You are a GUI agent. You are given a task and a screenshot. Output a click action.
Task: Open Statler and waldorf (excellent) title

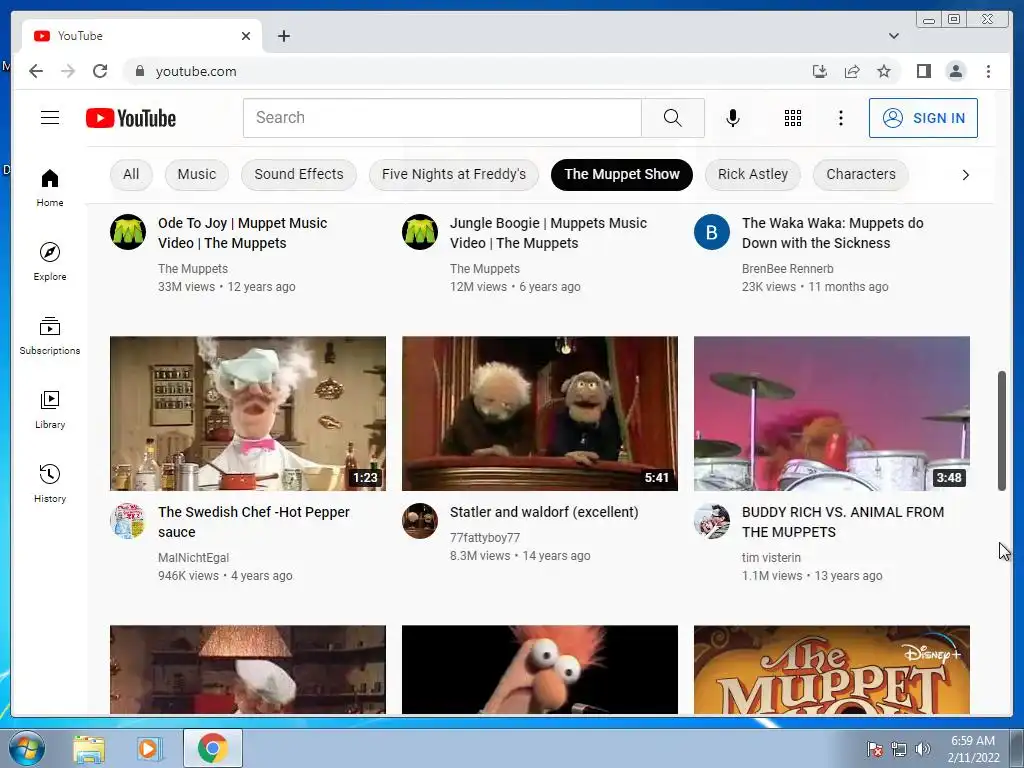544,512
